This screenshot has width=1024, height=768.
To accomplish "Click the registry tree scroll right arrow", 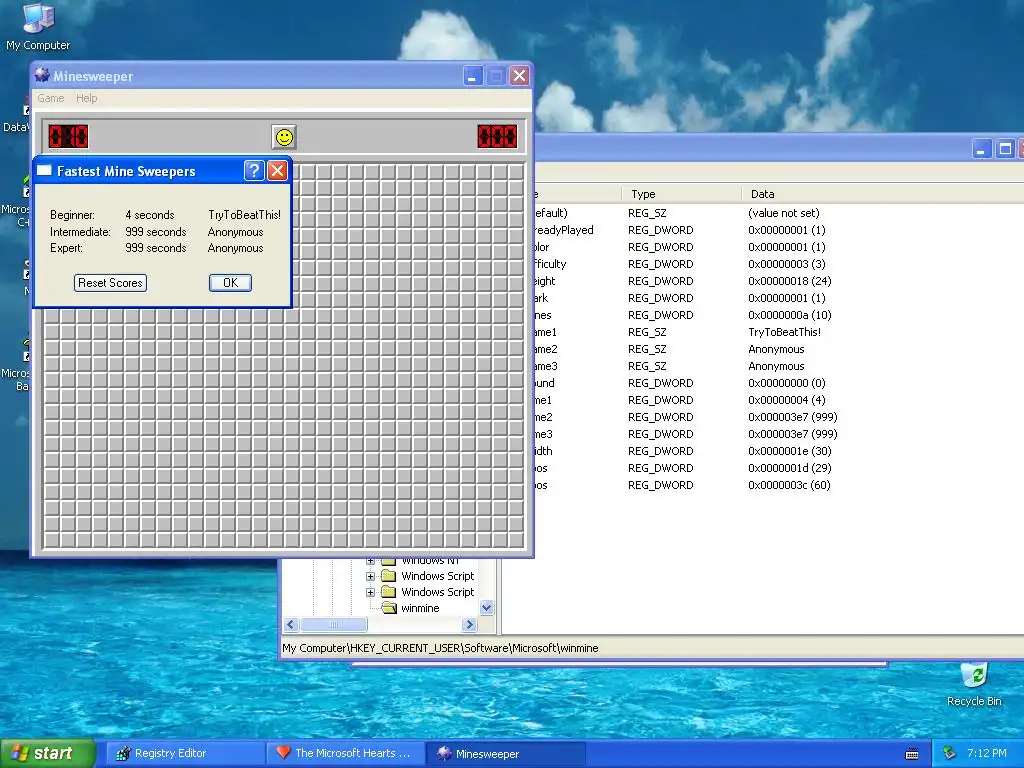I will pyautogui.click(x=469, y=625).
